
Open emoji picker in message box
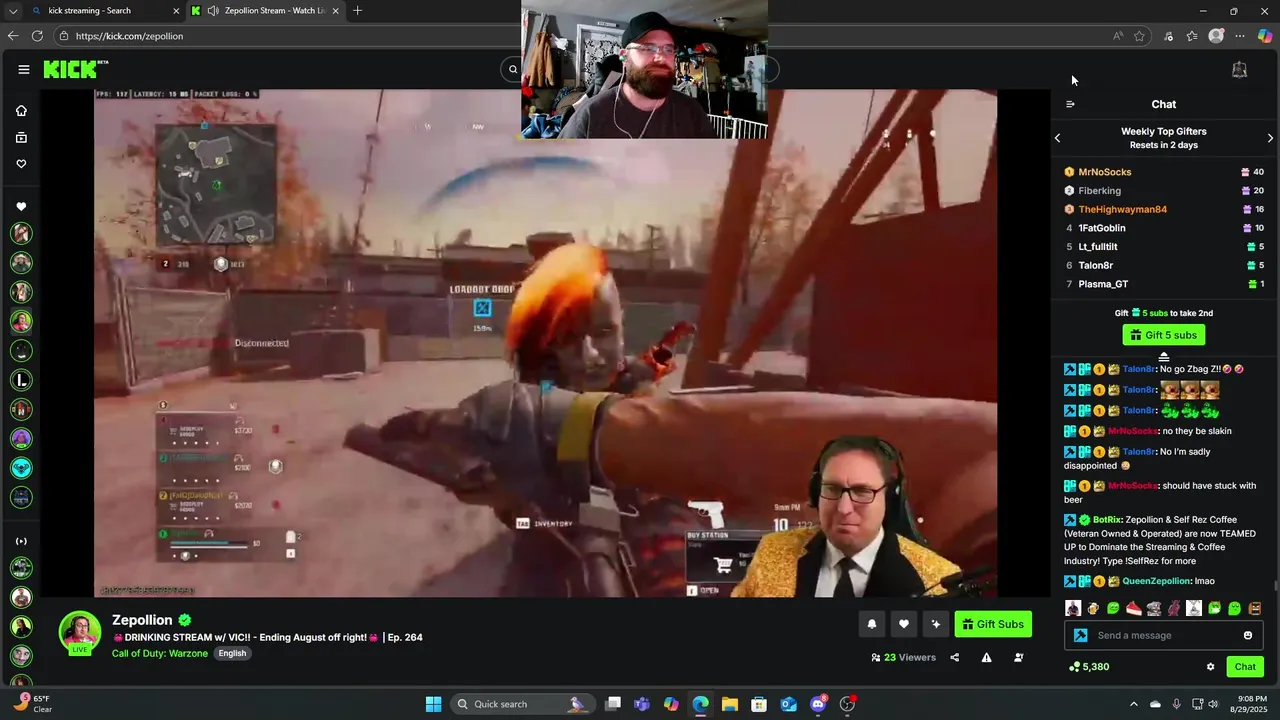[1247, 635]
